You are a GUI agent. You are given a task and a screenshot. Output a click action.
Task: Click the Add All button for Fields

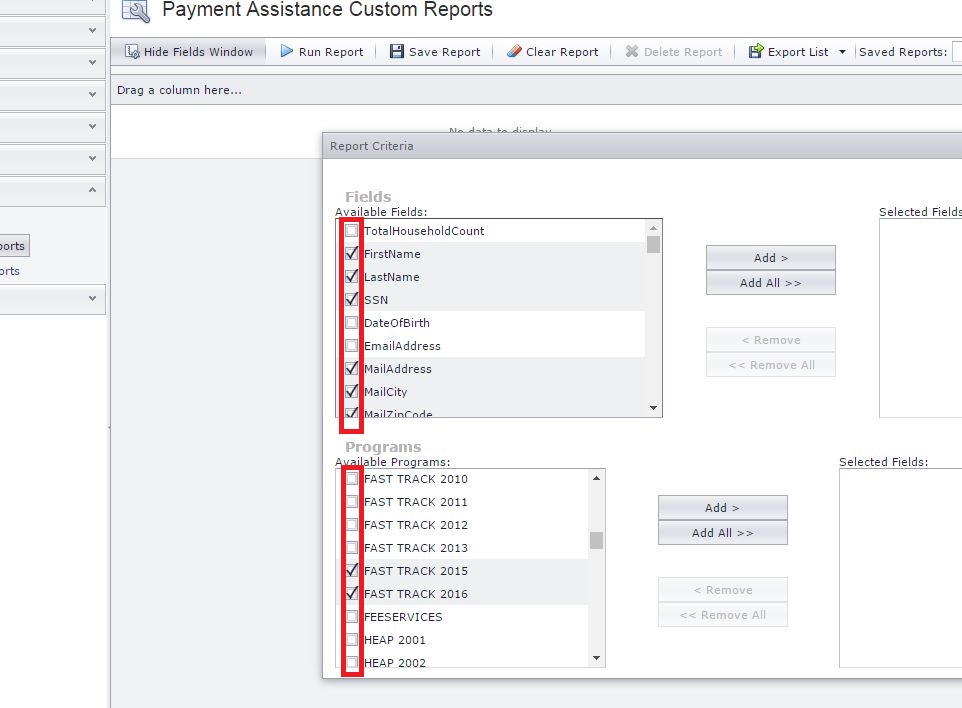[770, 282]
